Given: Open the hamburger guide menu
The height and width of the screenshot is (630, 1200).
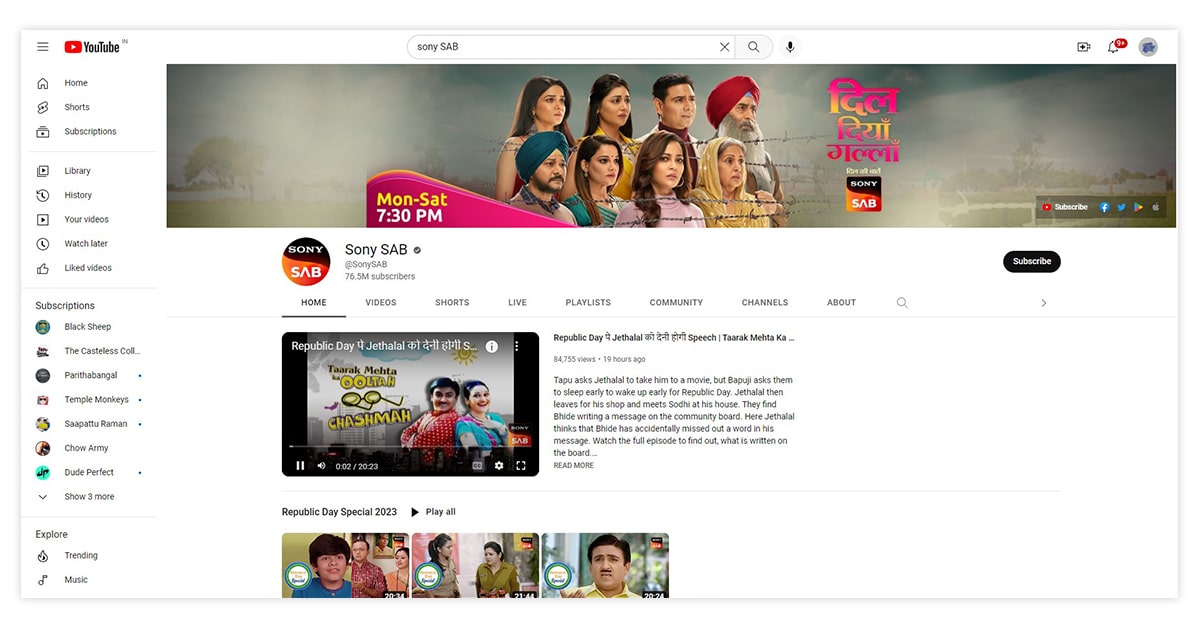Looking at the screenshot, I should pos(42,47).
